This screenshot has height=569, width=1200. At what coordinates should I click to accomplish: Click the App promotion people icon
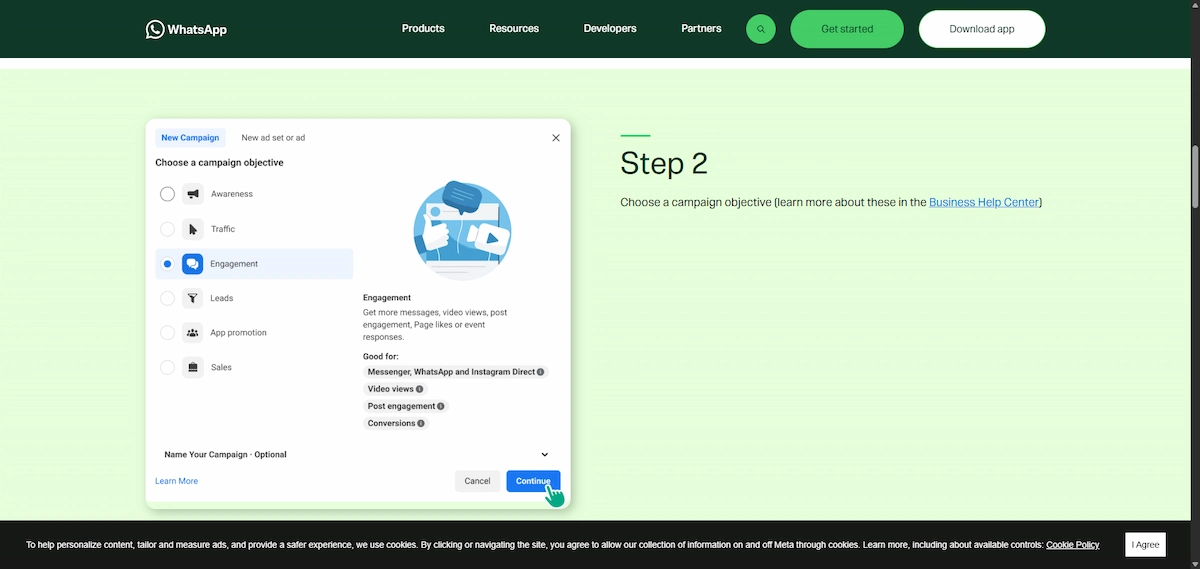click(x=193, y=333)
